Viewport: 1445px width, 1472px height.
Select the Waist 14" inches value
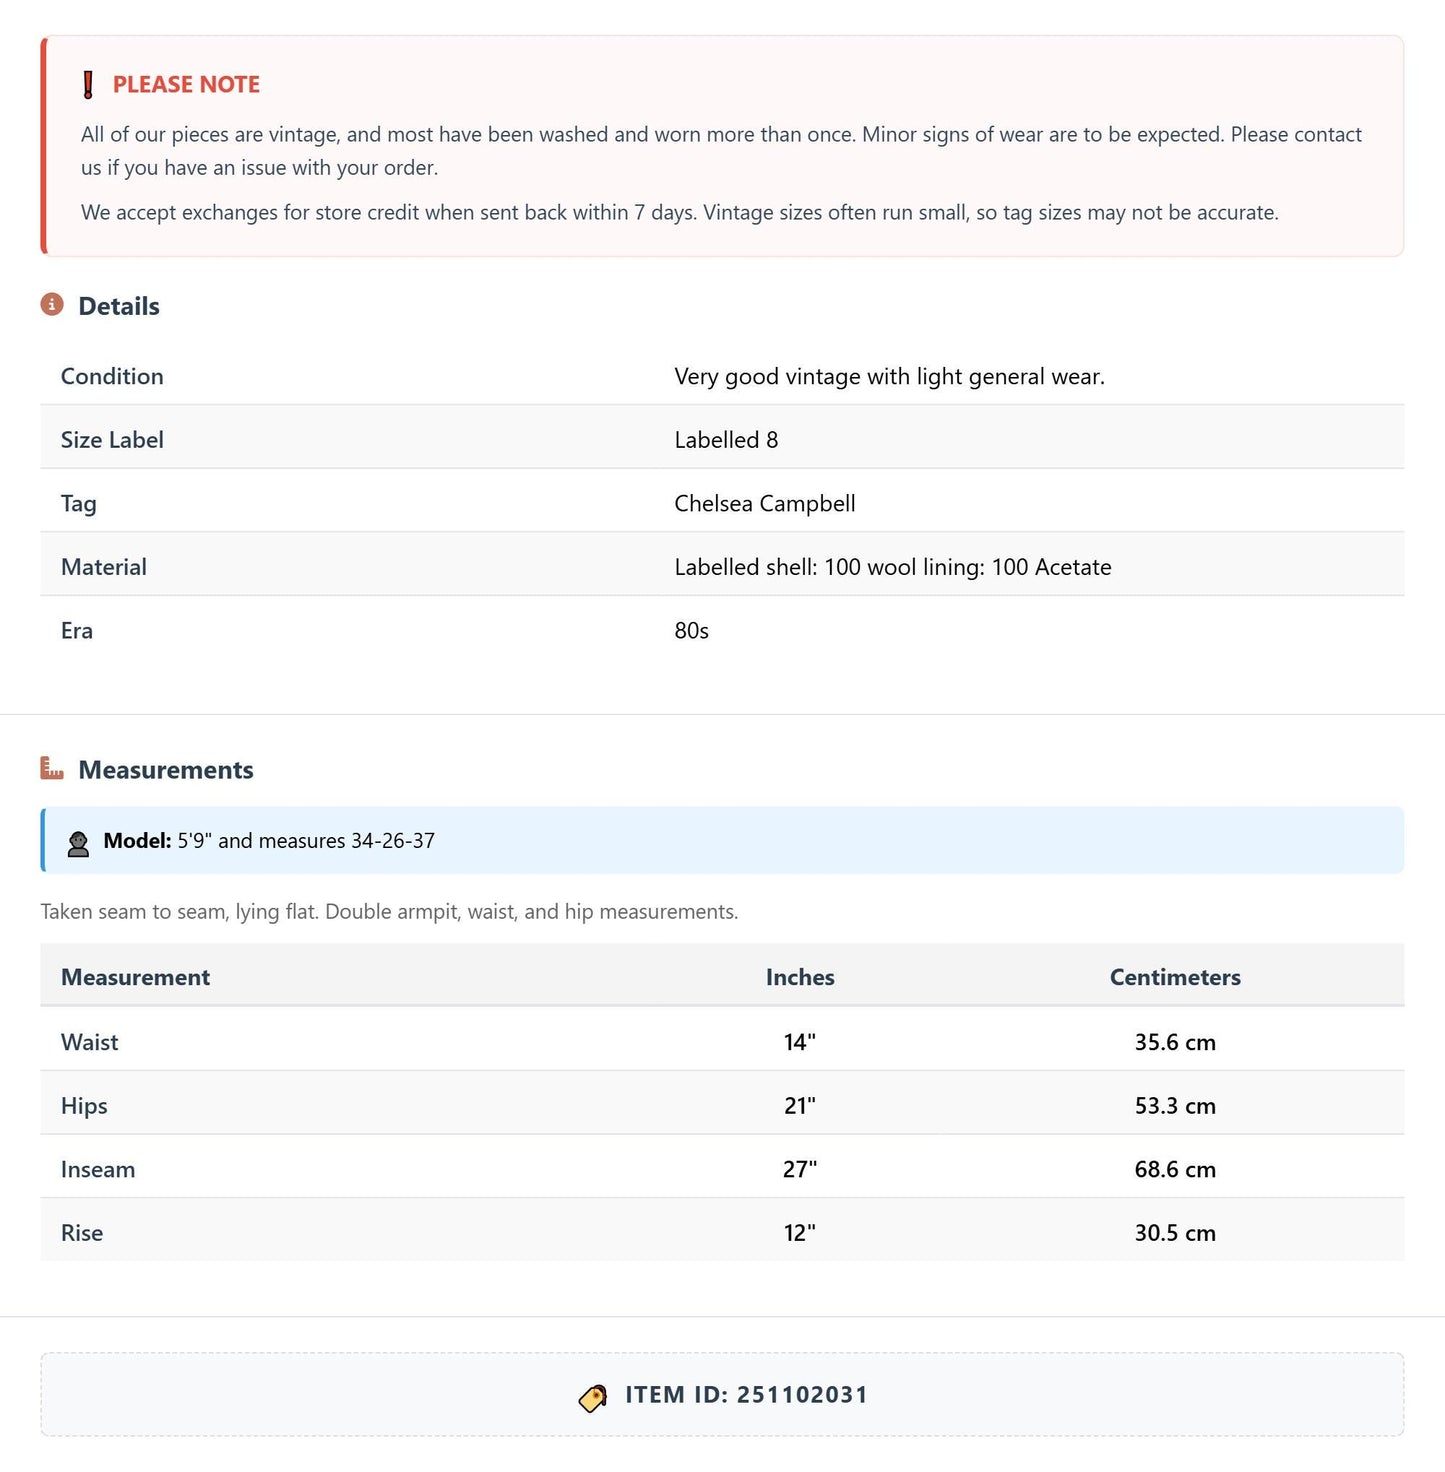[800, 1042]
